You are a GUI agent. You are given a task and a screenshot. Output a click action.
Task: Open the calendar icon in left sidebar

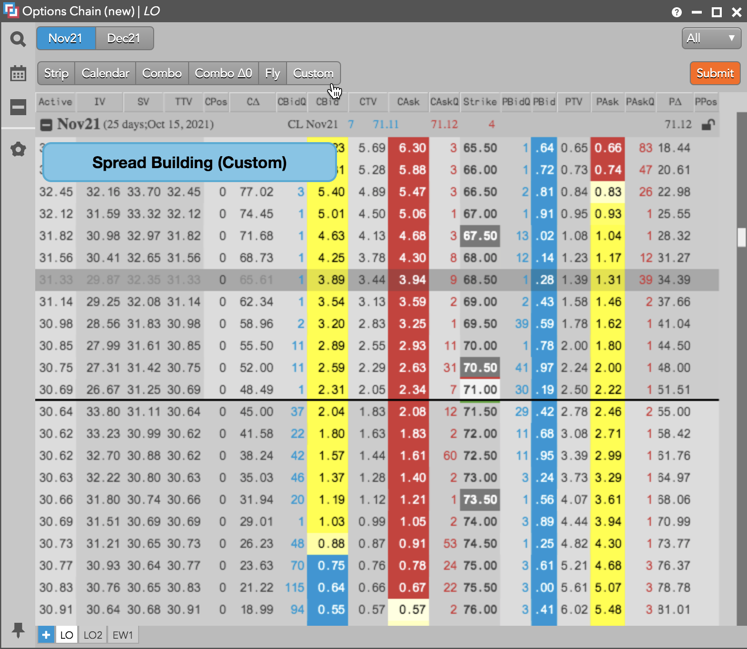tap(18, 73)
